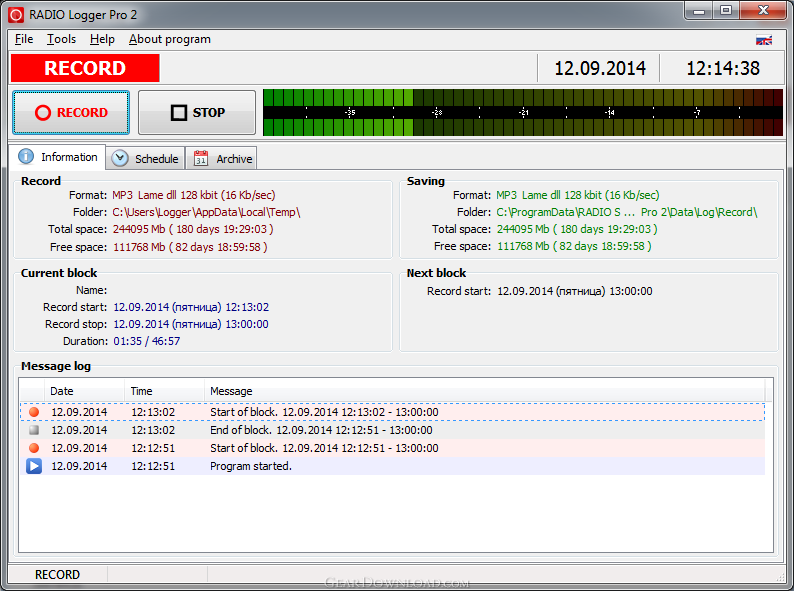Click the Information tab's info icon

[26, 157]
